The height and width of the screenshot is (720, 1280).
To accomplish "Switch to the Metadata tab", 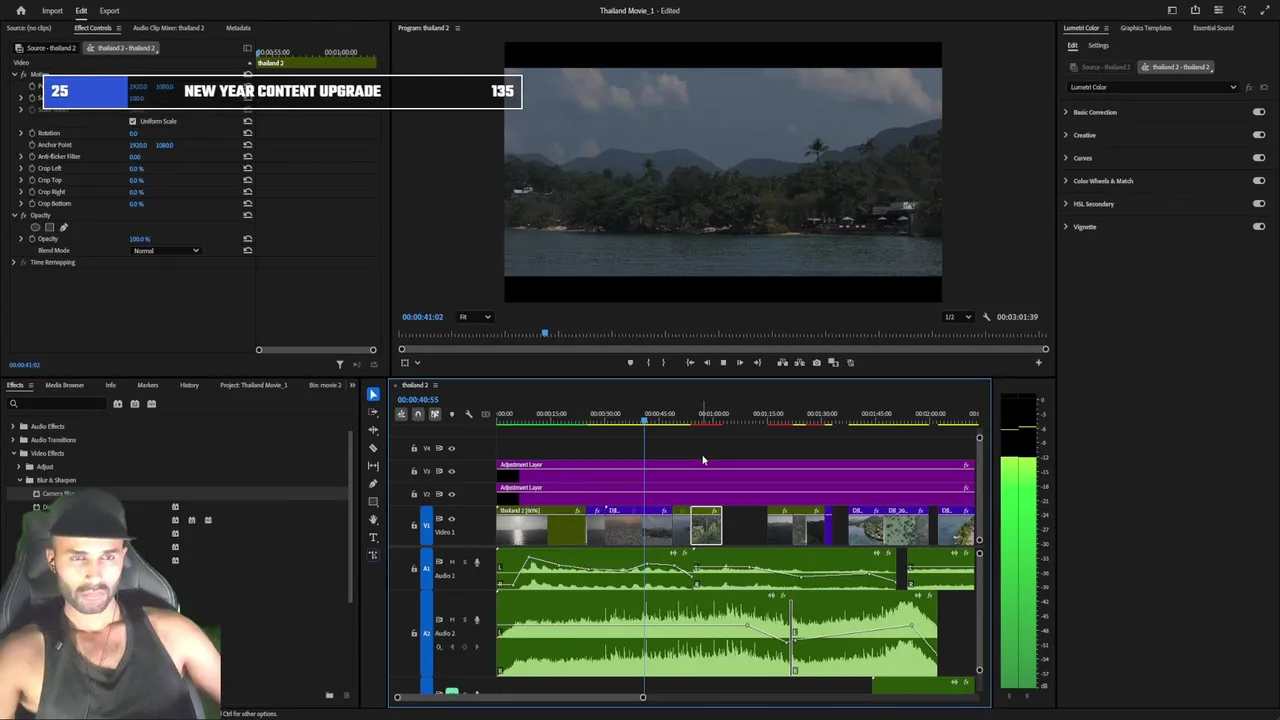I will 238,28.
